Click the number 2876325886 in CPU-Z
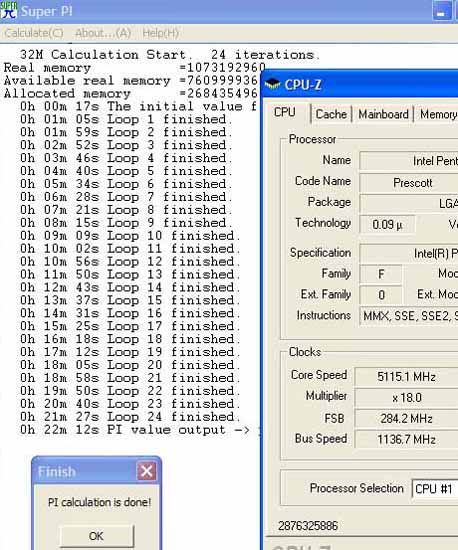Image resolution: width=458 pixels, height=550 pixels. (x=308, y=525)
